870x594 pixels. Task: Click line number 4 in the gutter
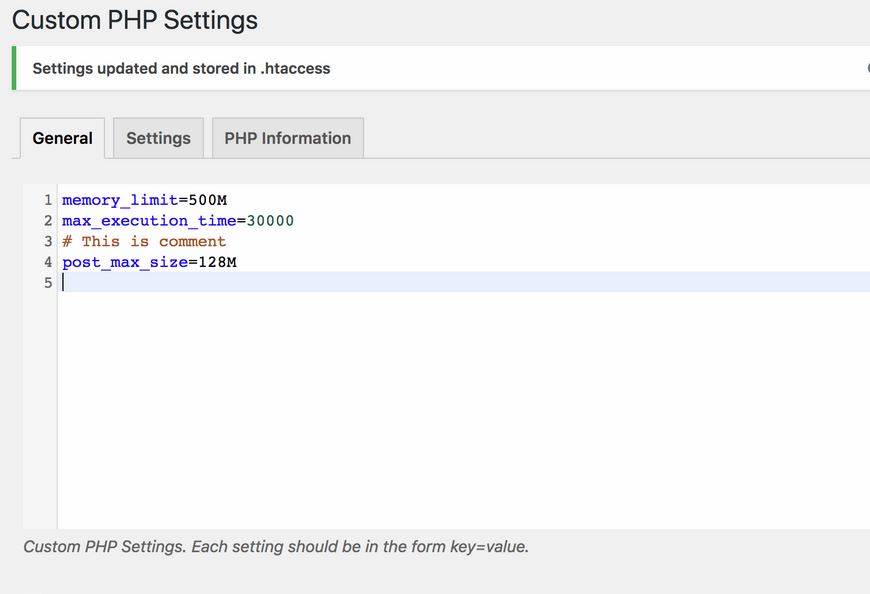coord(48,262)
